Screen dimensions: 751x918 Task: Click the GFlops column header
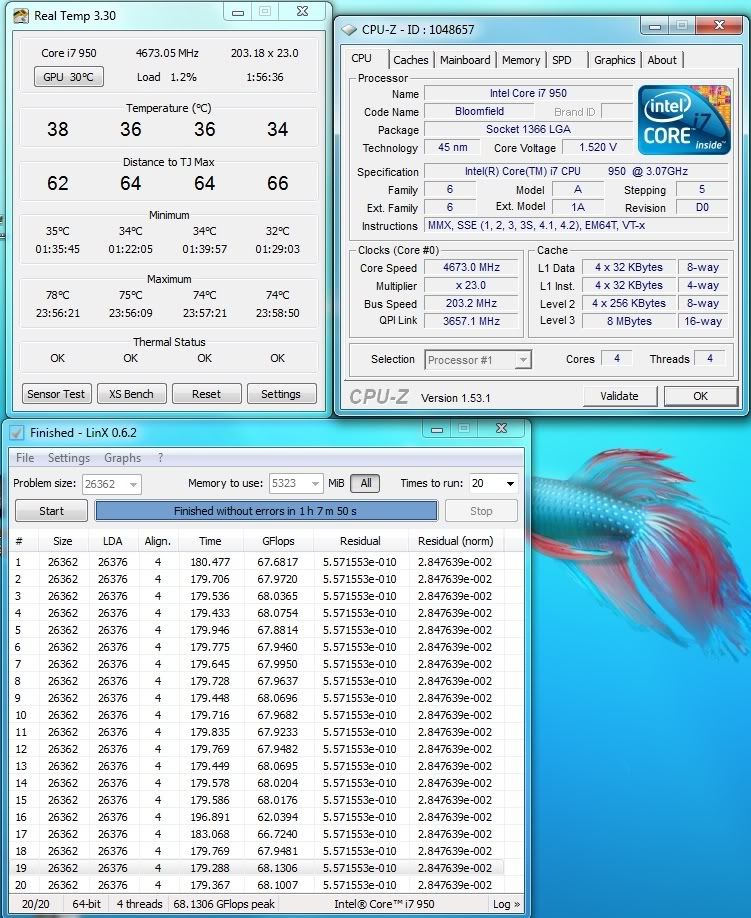(x=278, y=541)
